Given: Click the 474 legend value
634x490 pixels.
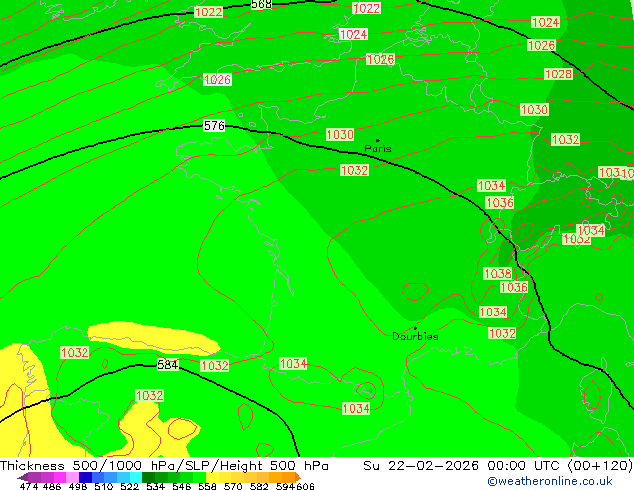Looking at the screenshot, I should tap(29, 486).
